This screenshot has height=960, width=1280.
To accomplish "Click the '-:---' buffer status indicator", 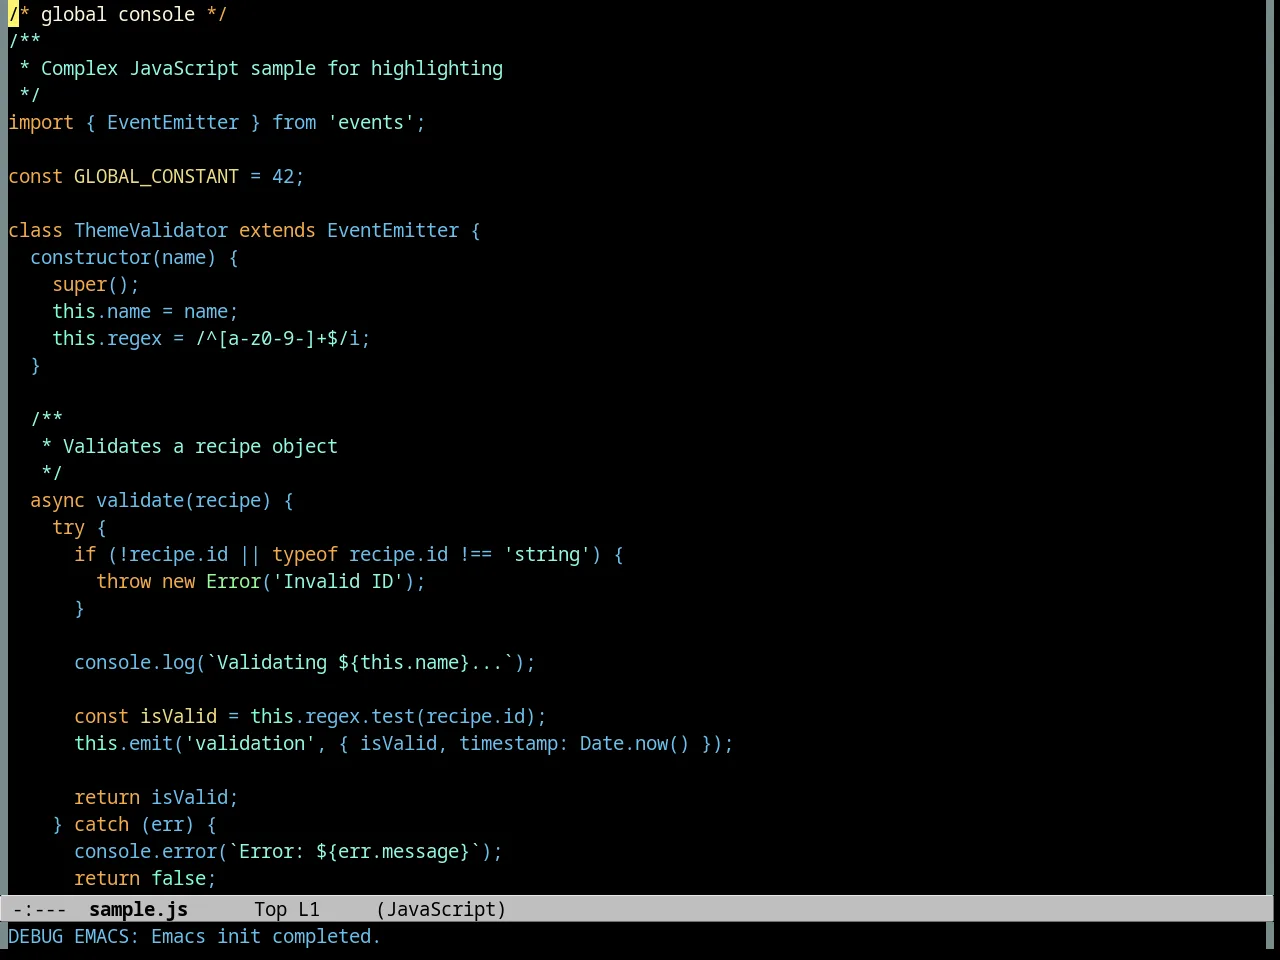I will click(x=39, y=909).
